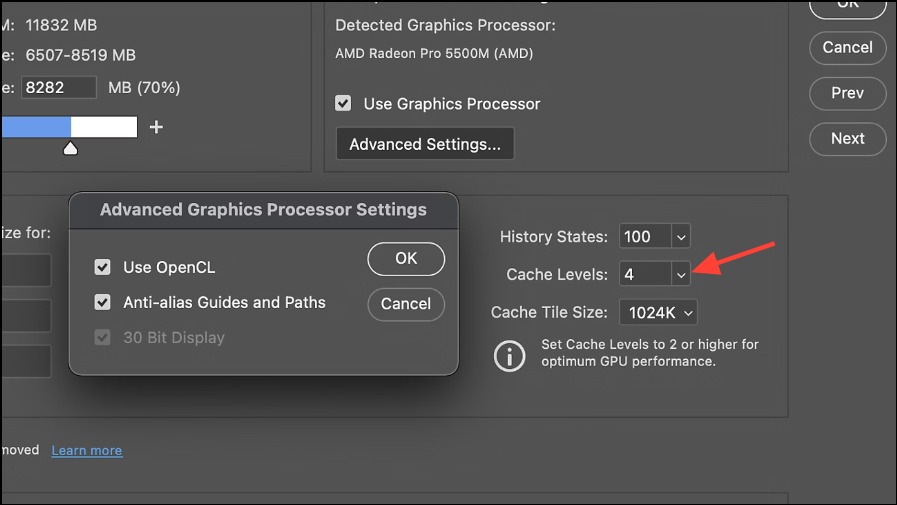Click Cancel in the Preferences button column
Viewport: 897px width, 505px height.
pyautogui.click(x=847, y=47)
